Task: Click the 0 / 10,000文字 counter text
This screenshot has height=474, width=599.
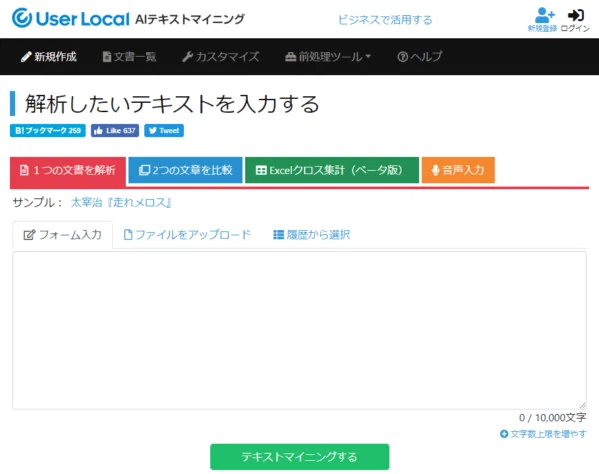Action: pos(552,418)
